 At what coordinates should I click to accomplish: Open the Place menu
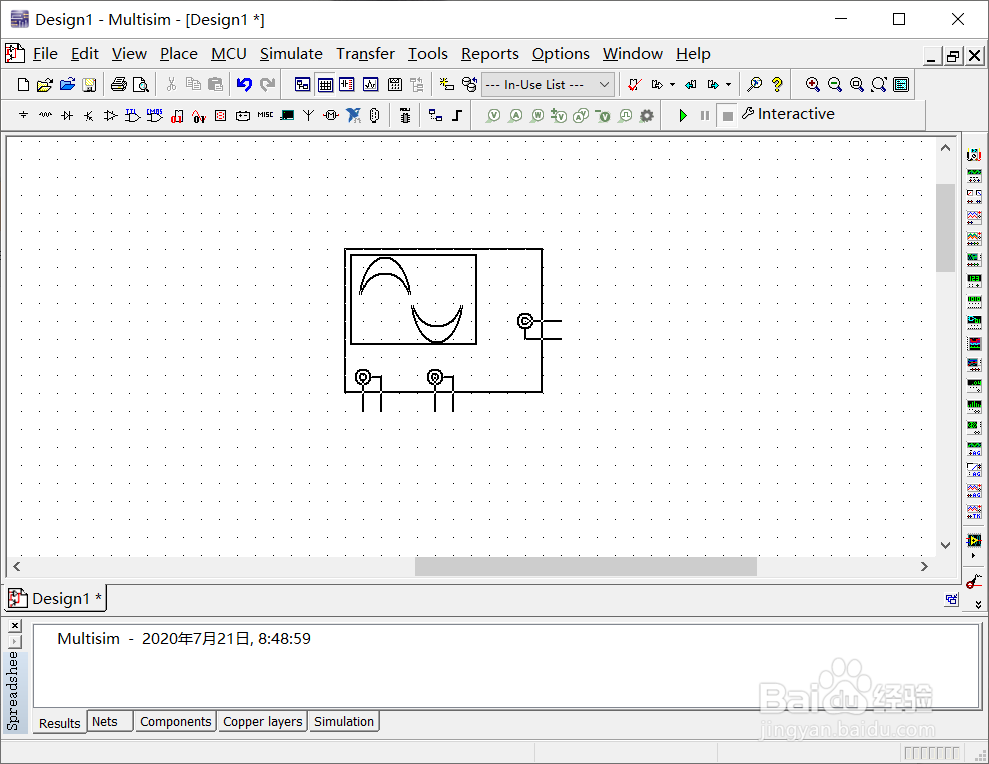coord(178,54)
